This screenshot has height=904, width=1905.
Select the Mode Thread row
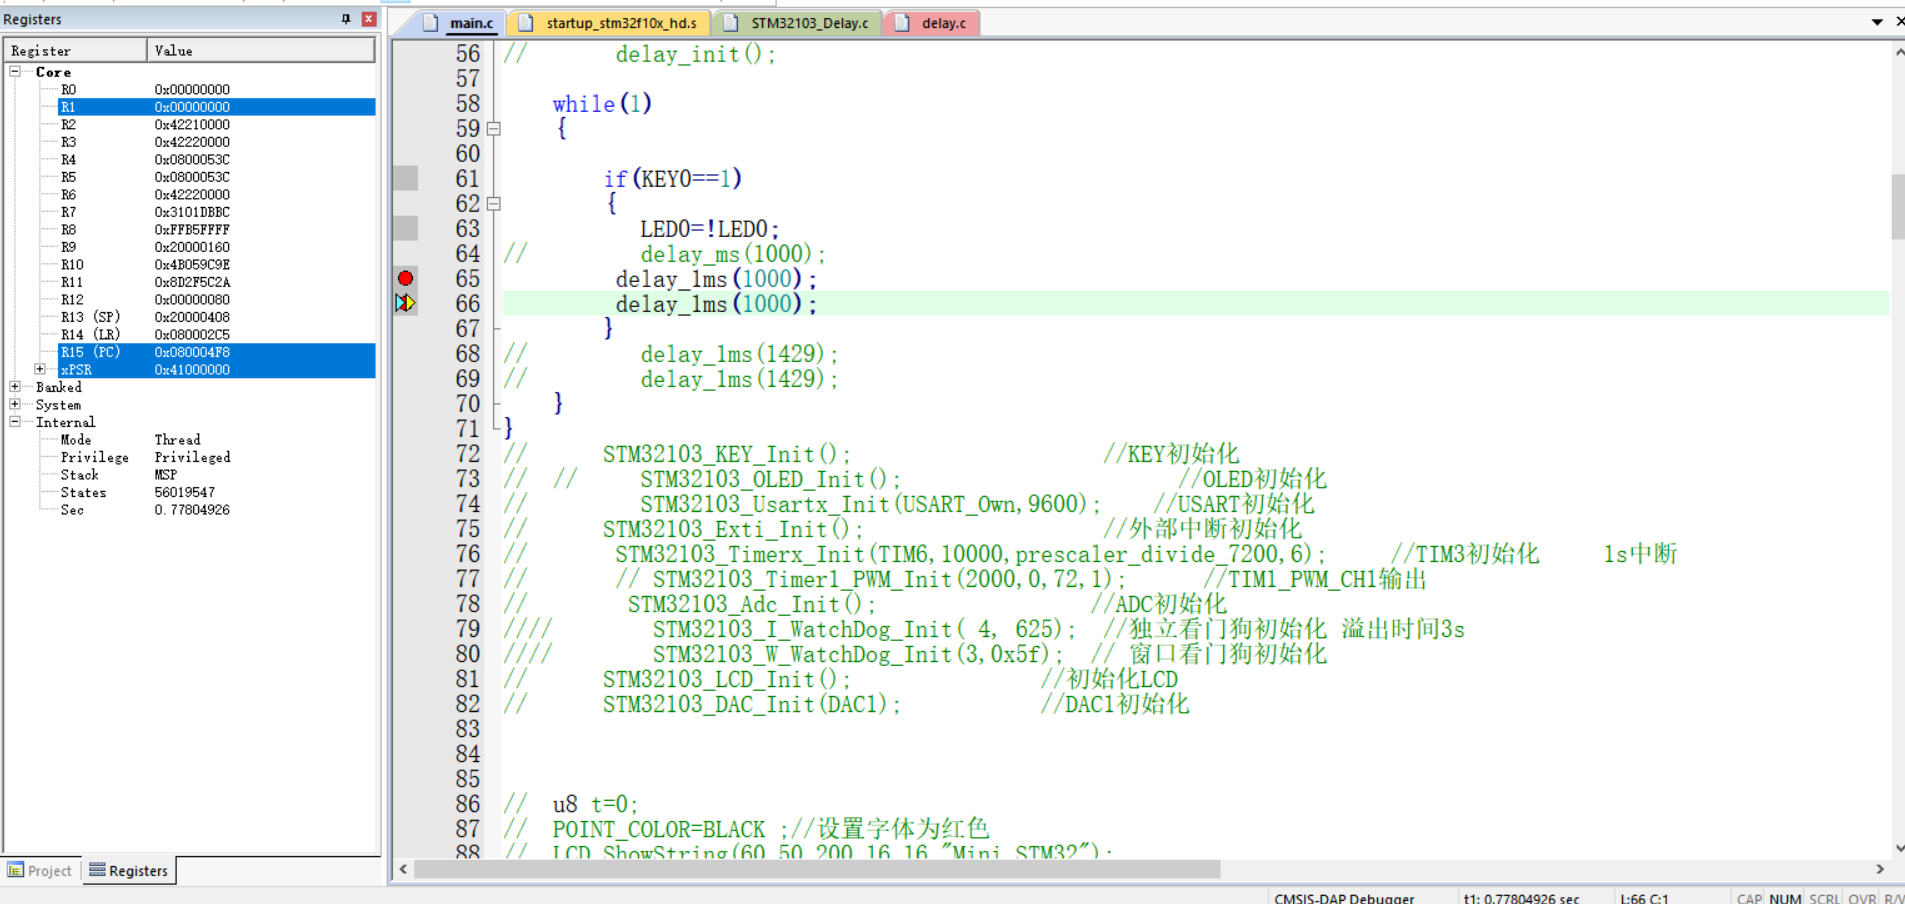point(216,440)
